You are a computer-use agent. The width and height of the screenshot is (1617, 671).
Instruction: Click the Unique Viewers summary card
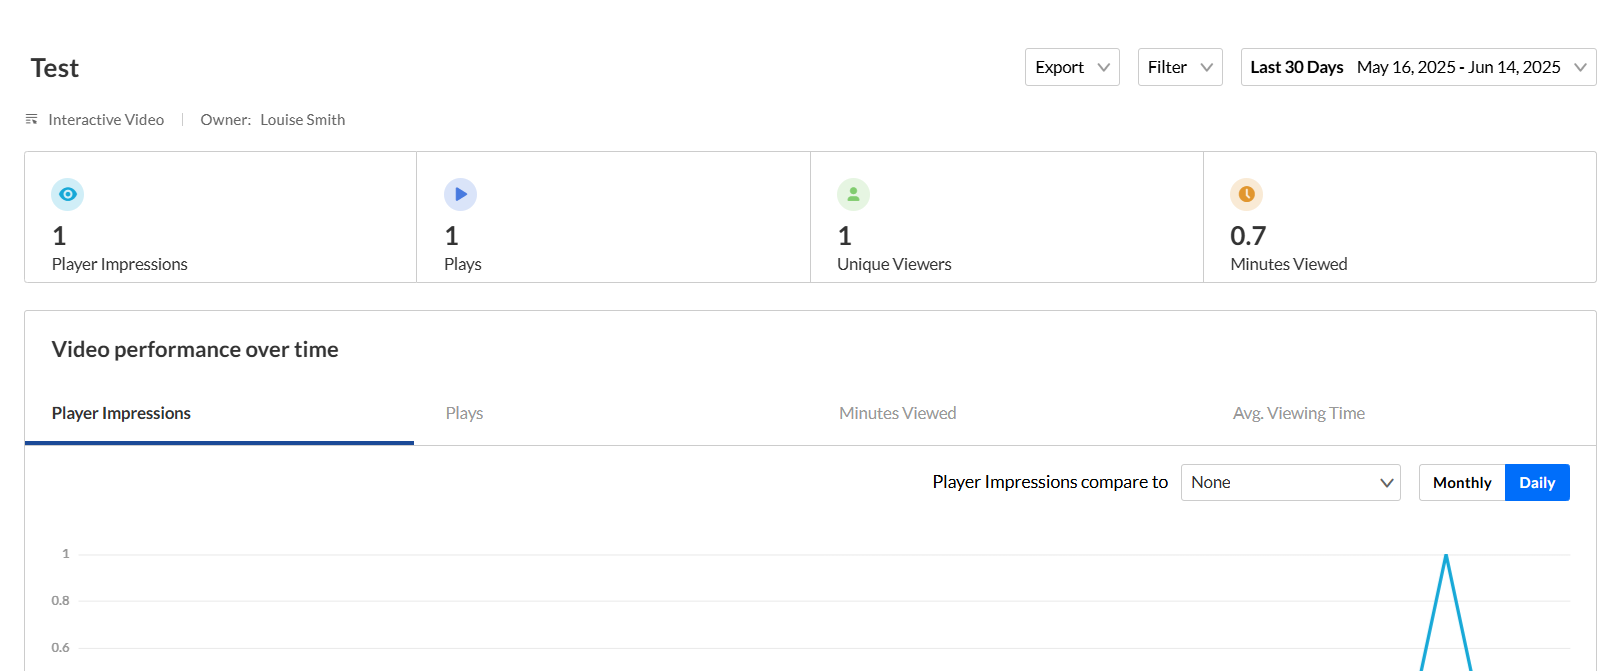(x=1006, y=217)
